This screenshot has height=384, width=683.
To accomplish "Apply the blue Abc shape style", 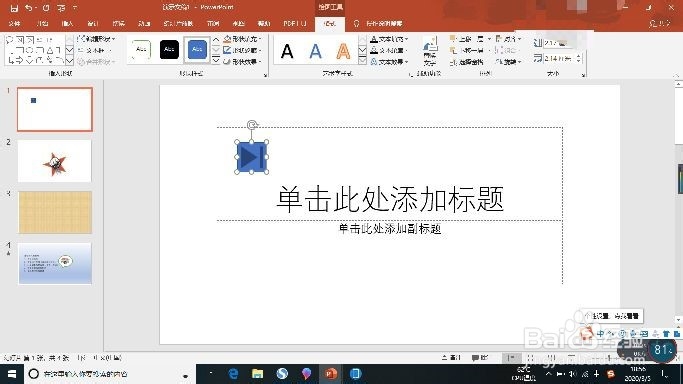I will coord(197,50).
